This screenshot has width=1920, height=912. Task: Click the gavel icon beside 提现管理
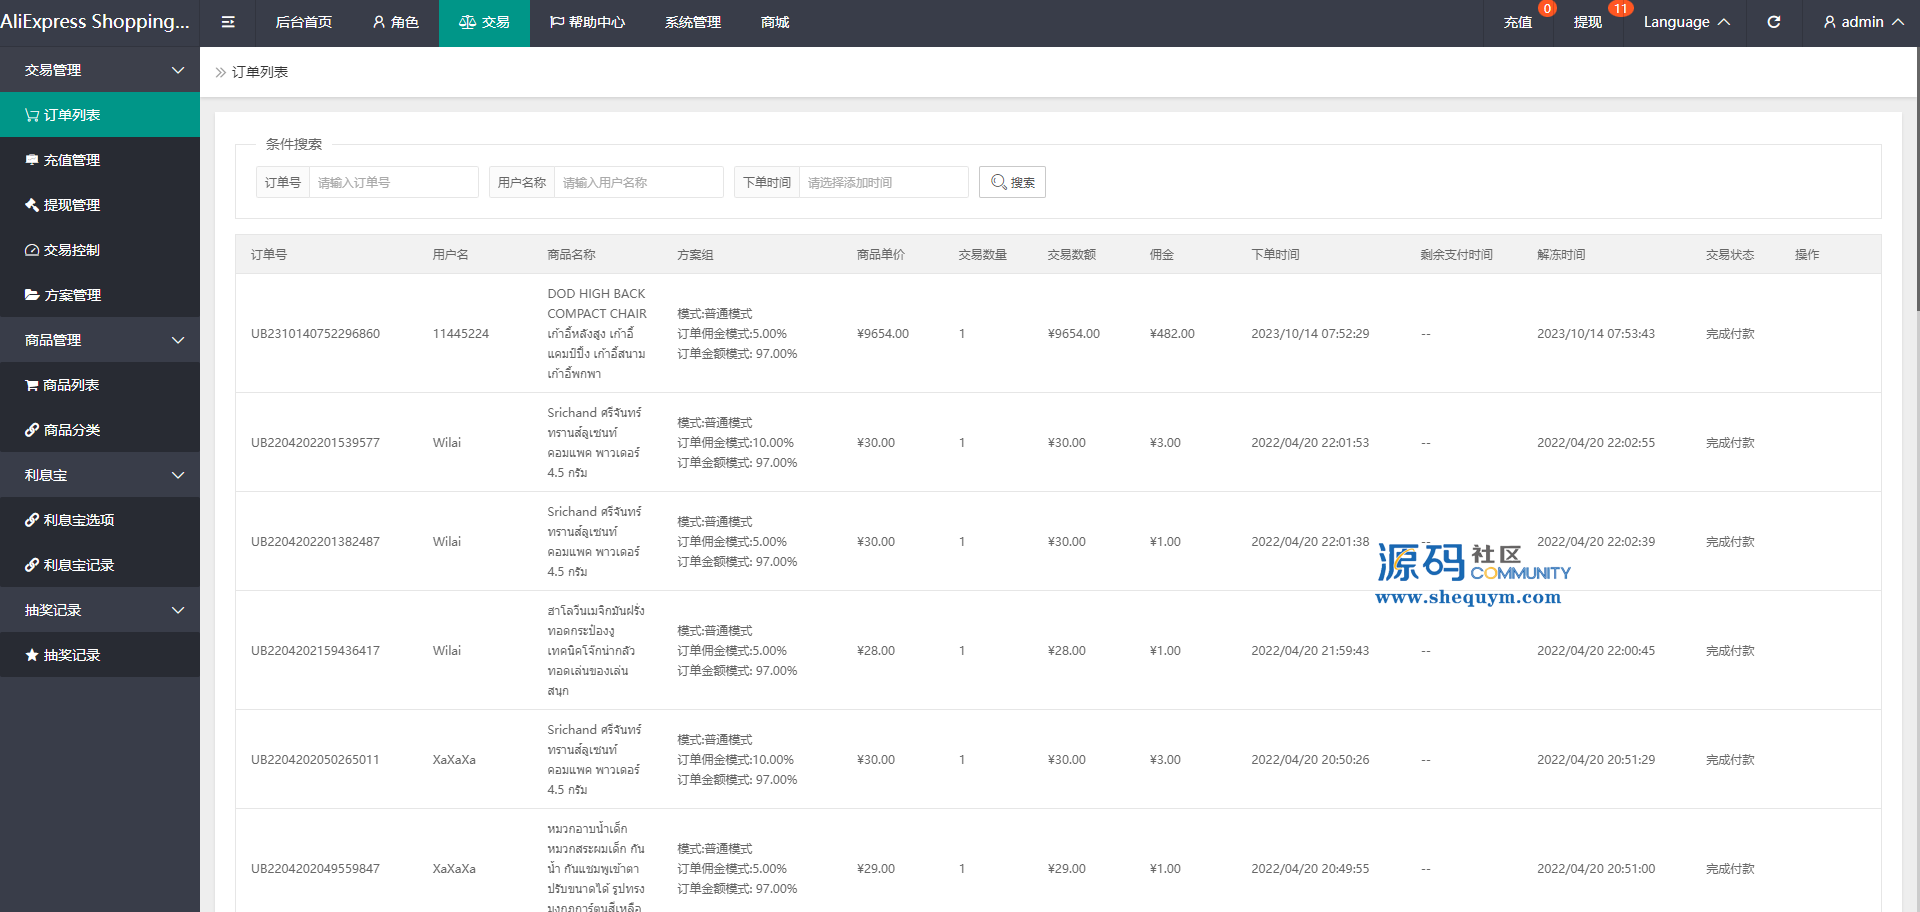[32, 205]
